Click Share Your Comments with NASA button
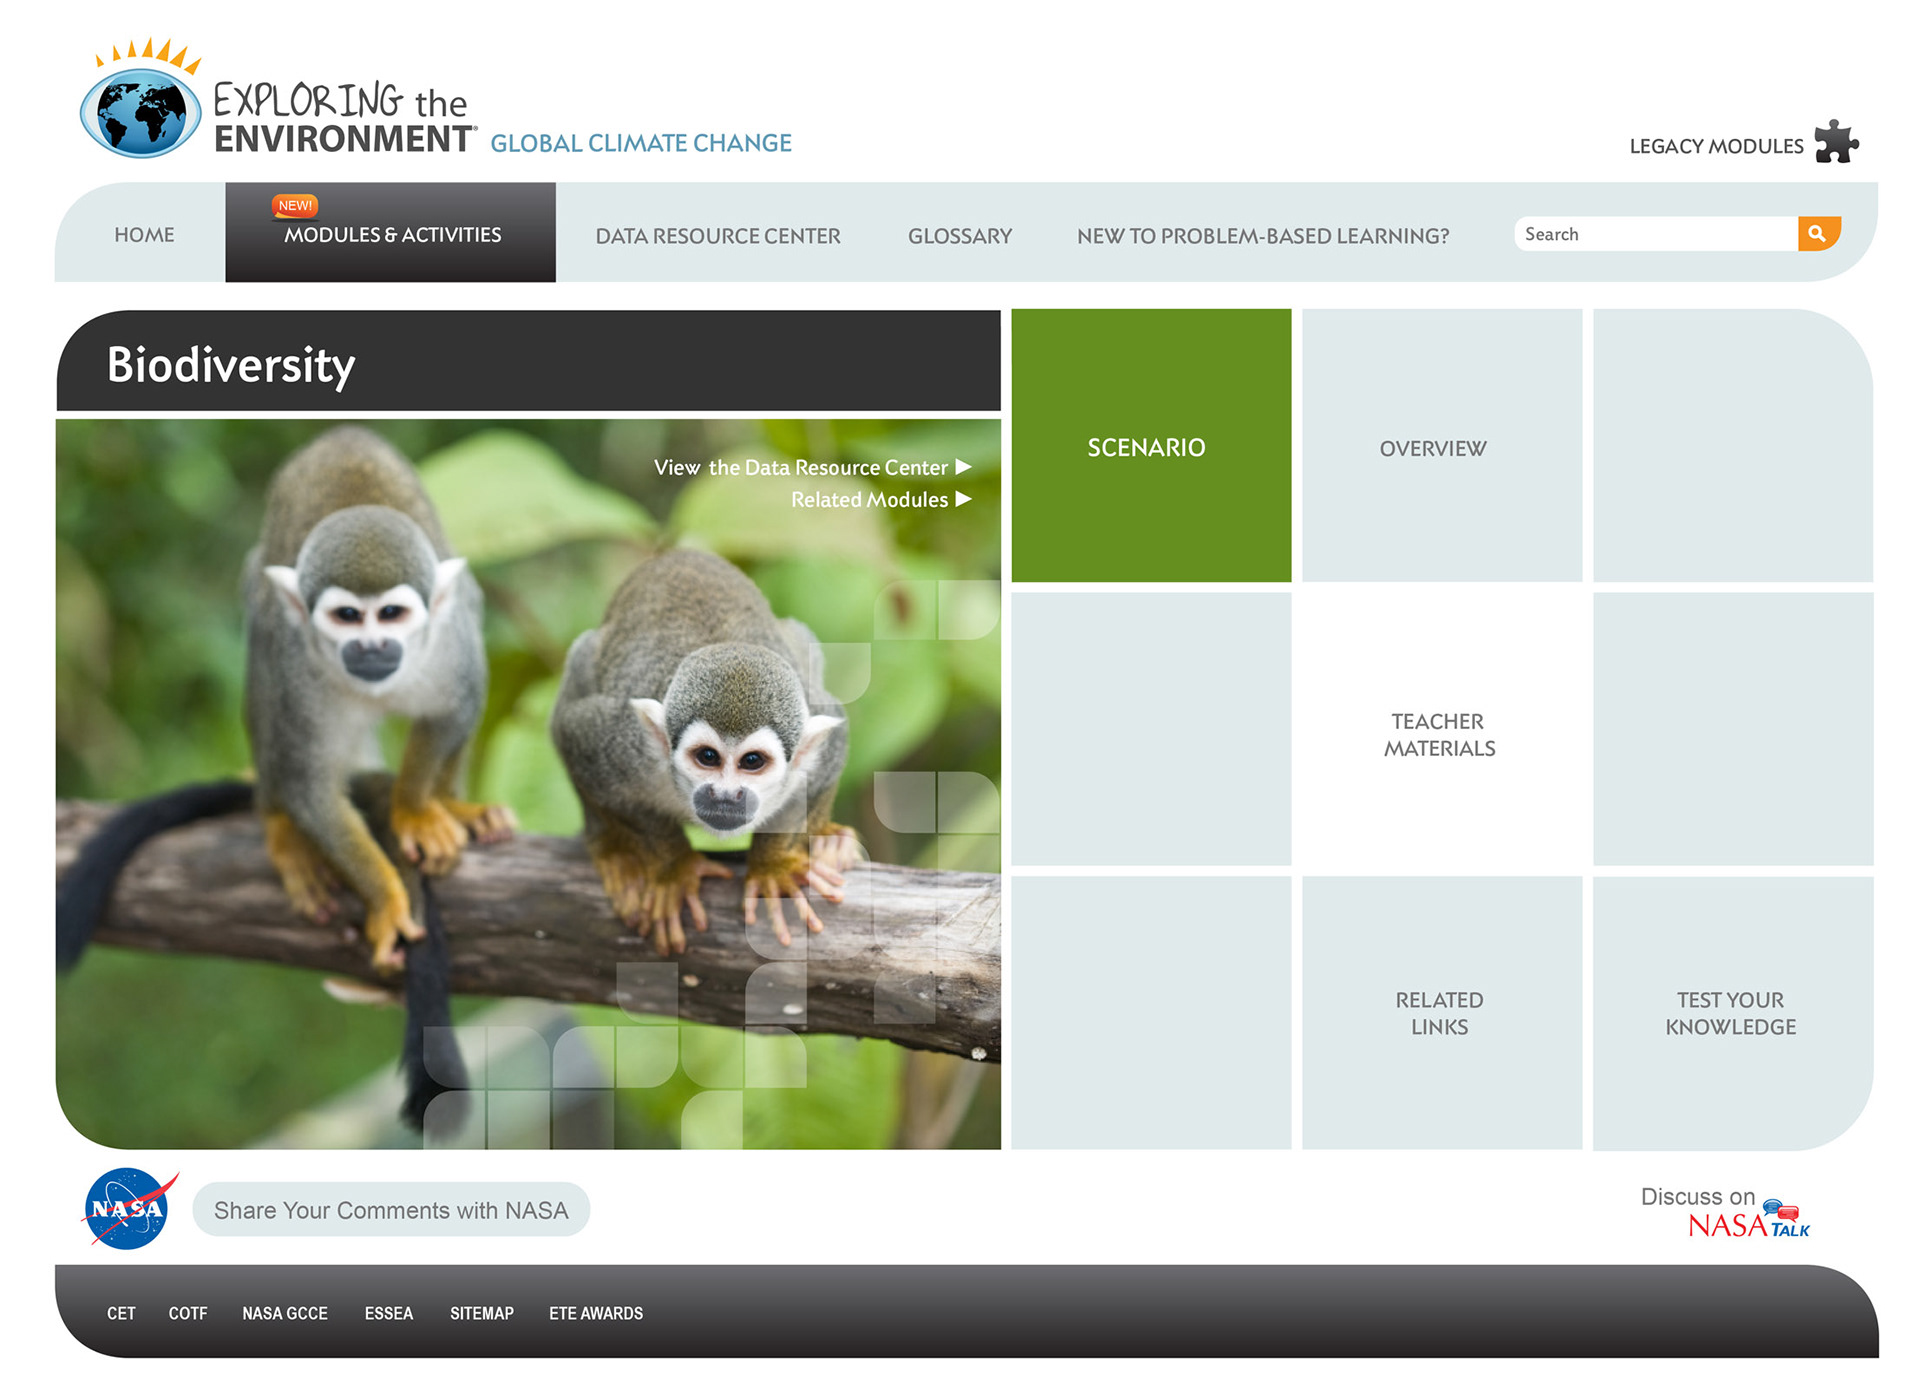 pos(391,1210)
